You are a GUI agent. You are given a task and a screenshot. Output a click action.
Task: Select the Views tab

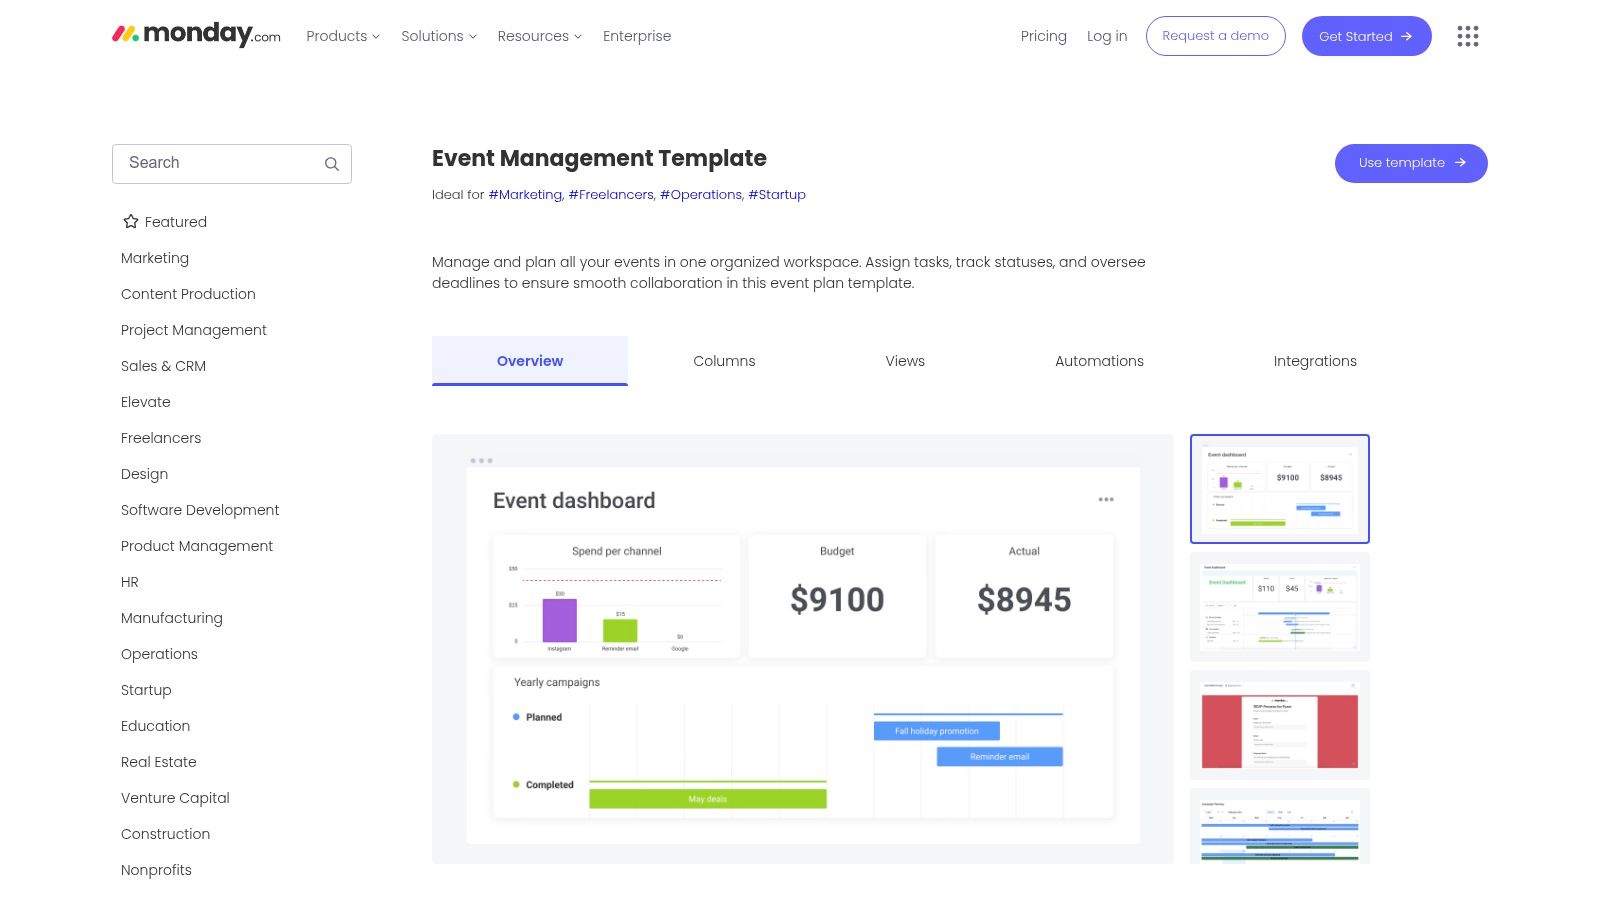coord(904,361)
